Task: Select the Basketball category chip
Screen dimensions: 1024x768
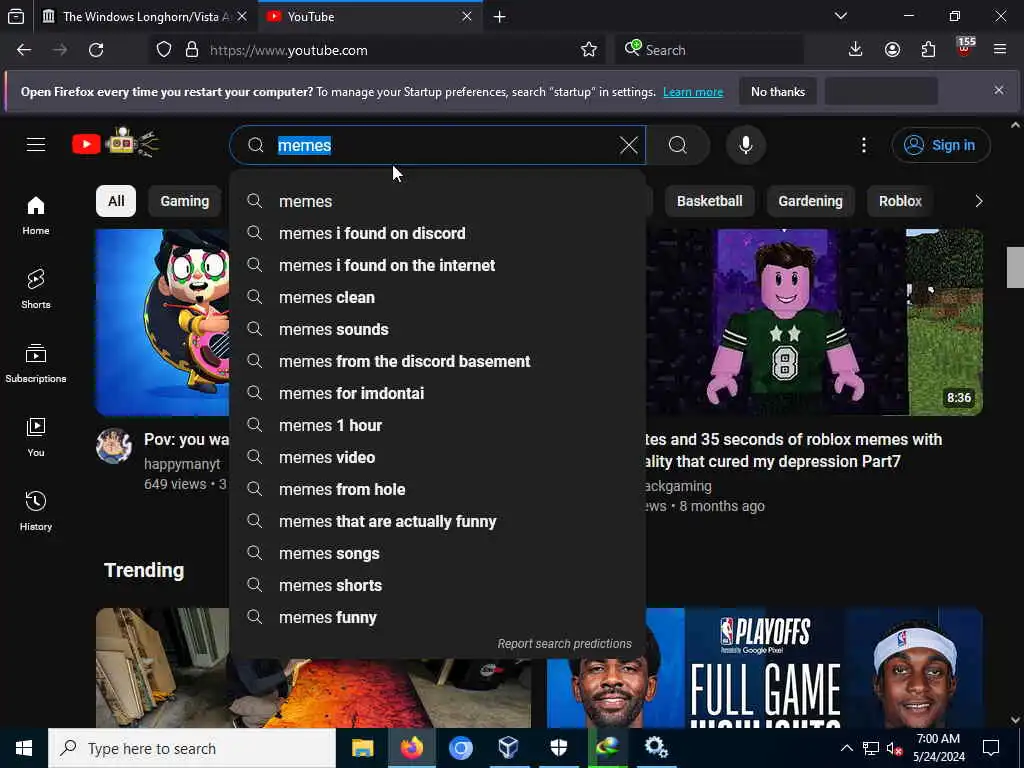Action: pos(709,201)
